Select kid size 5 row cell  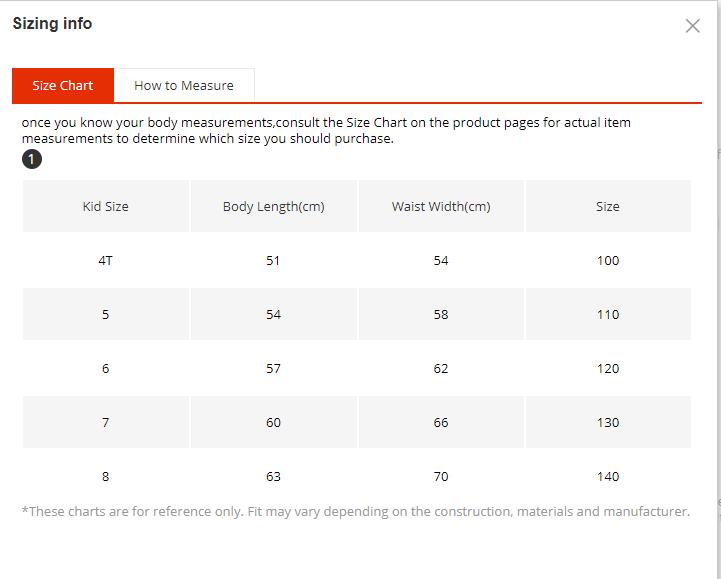pos(105,314)
